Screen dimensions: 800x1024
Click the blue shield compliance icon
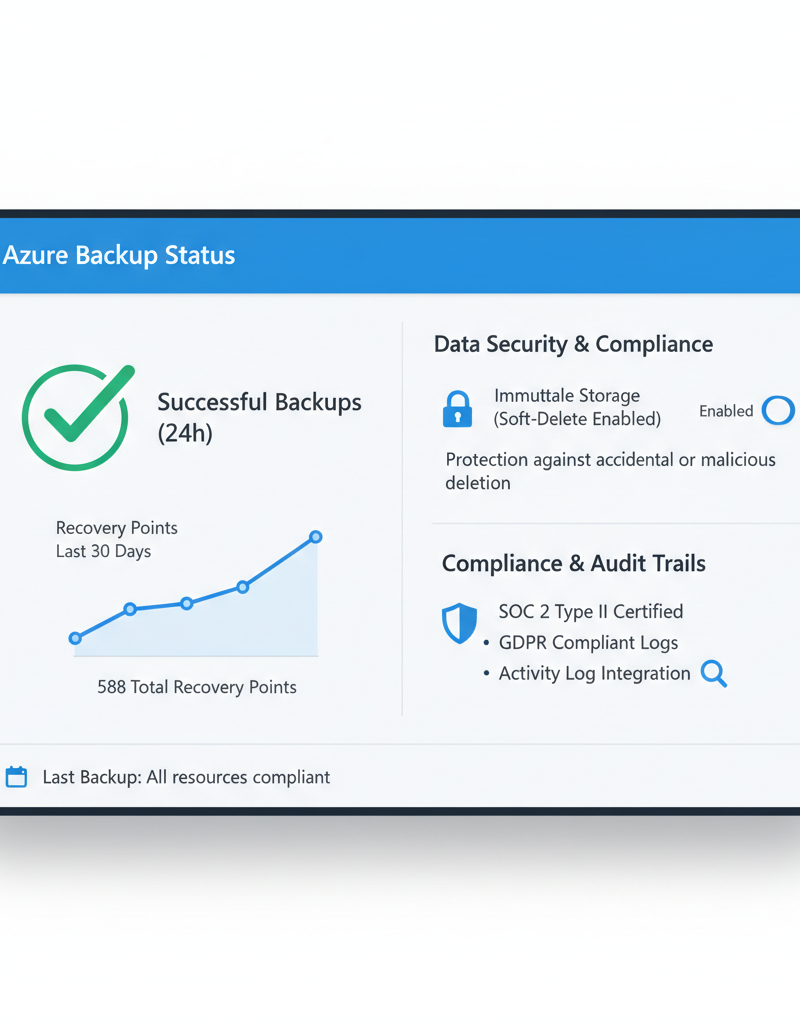[459, 623]
